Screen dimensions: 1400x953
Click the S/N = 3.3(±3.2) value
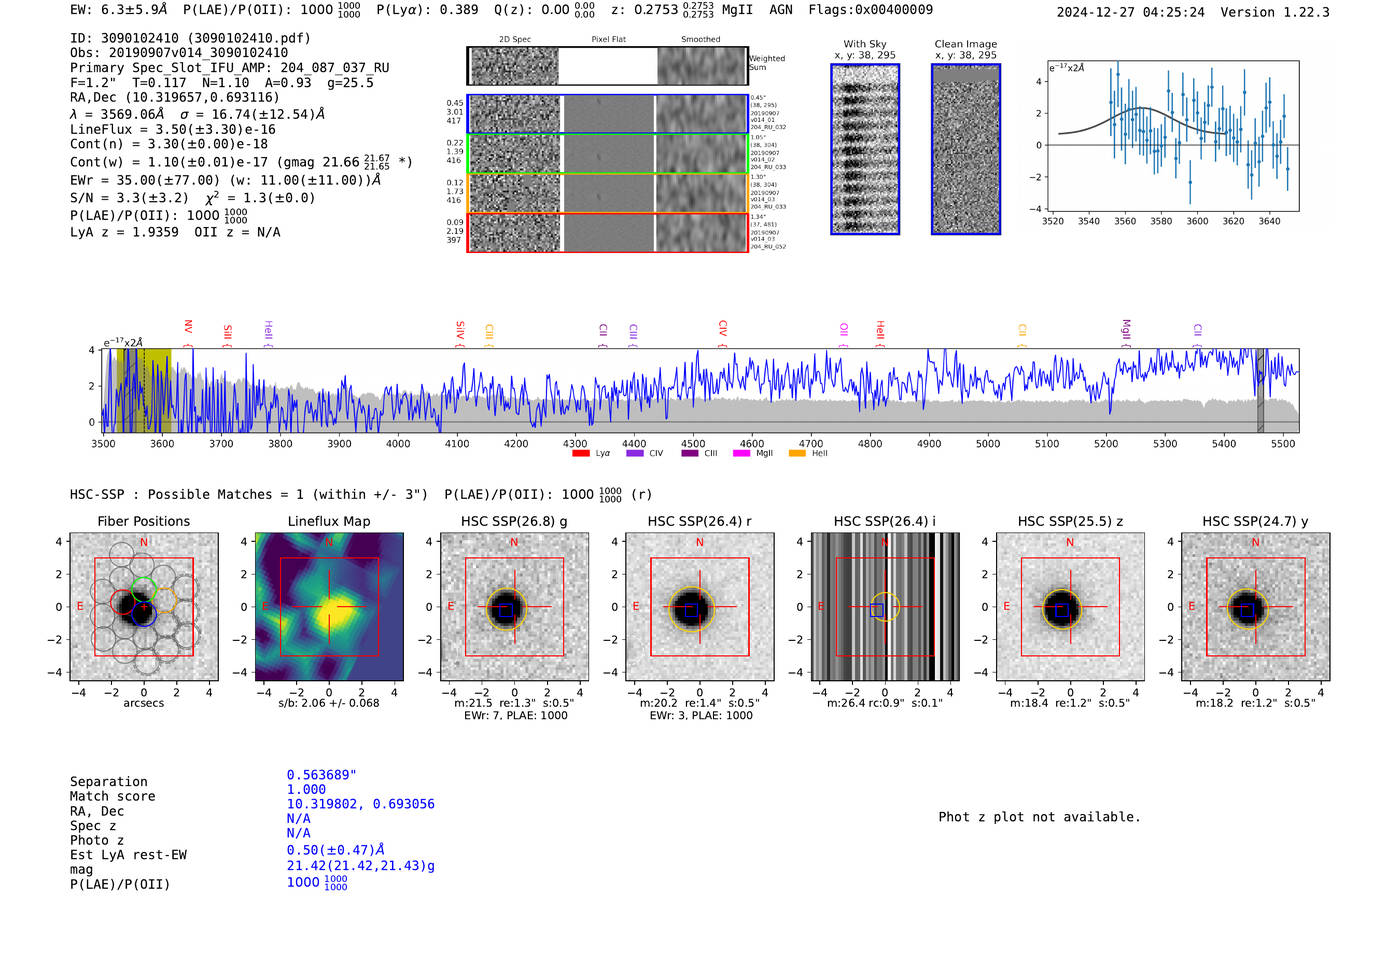[x=129, y=198]
